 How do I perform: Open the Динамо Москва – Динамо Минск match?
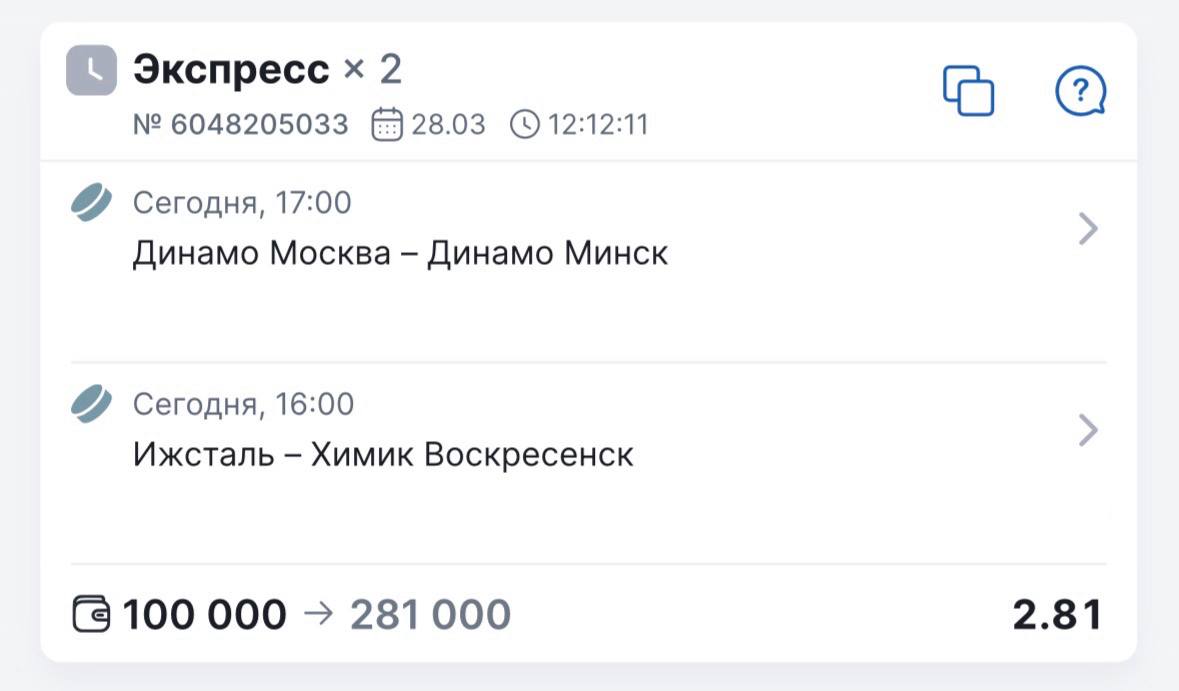400,253
